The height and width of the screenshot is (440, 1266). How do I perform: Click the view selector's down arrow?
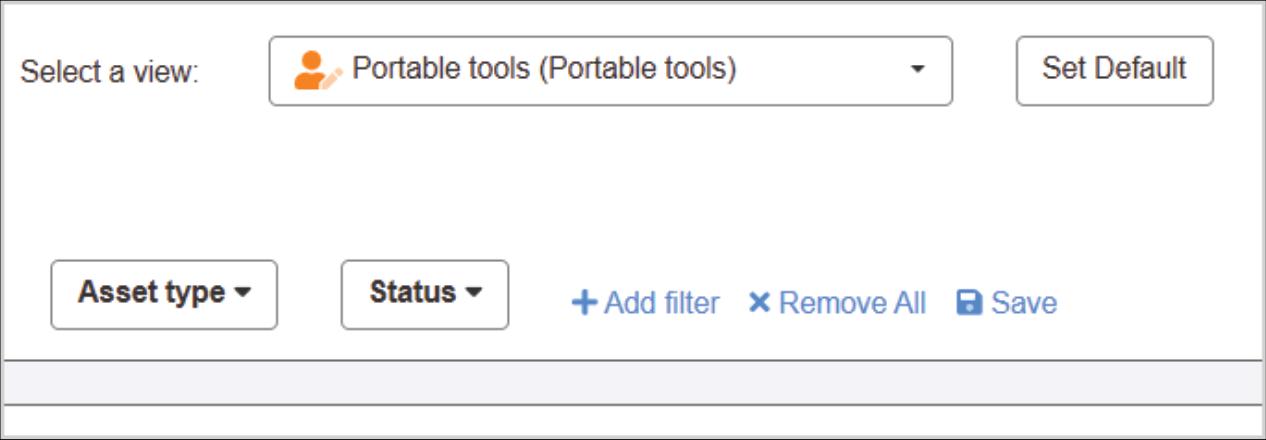pos(917,70)
